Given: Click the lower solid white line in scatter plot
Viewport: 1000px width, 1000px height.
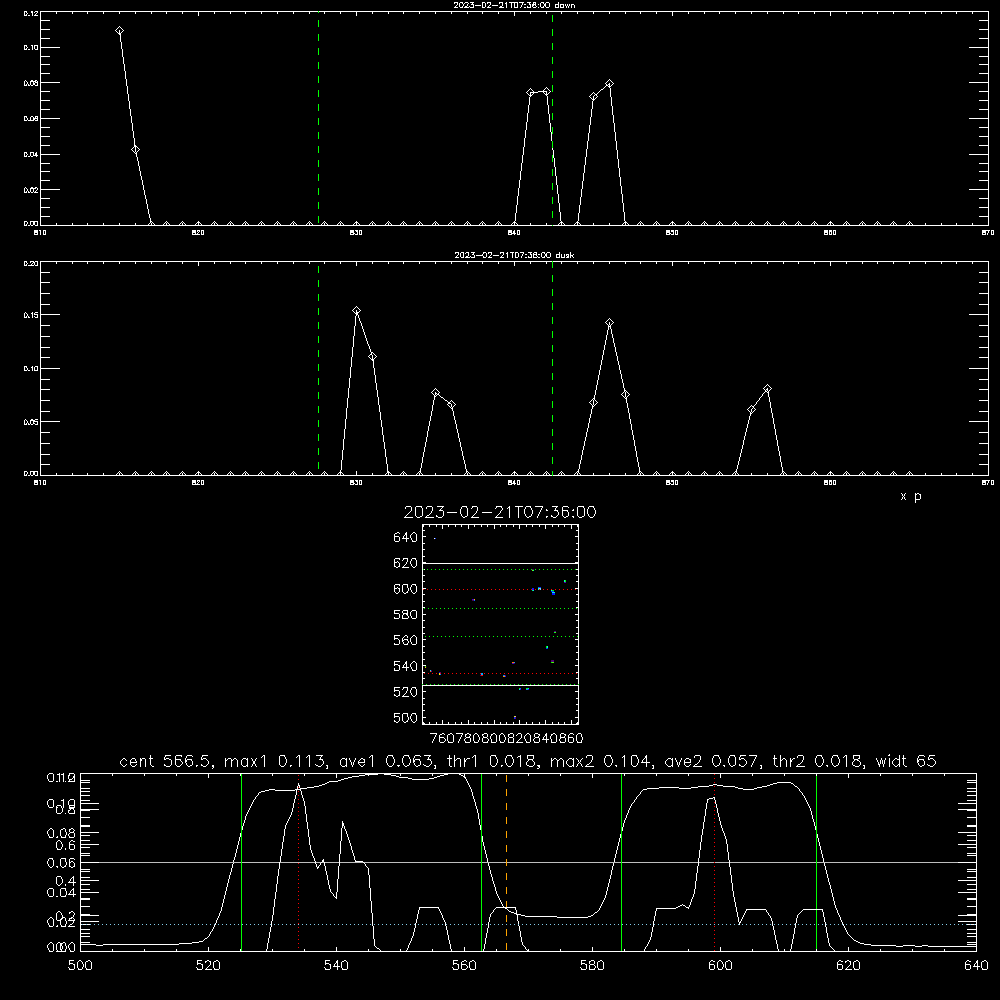Looking at the screenshot, I should [x=500, y=686].
